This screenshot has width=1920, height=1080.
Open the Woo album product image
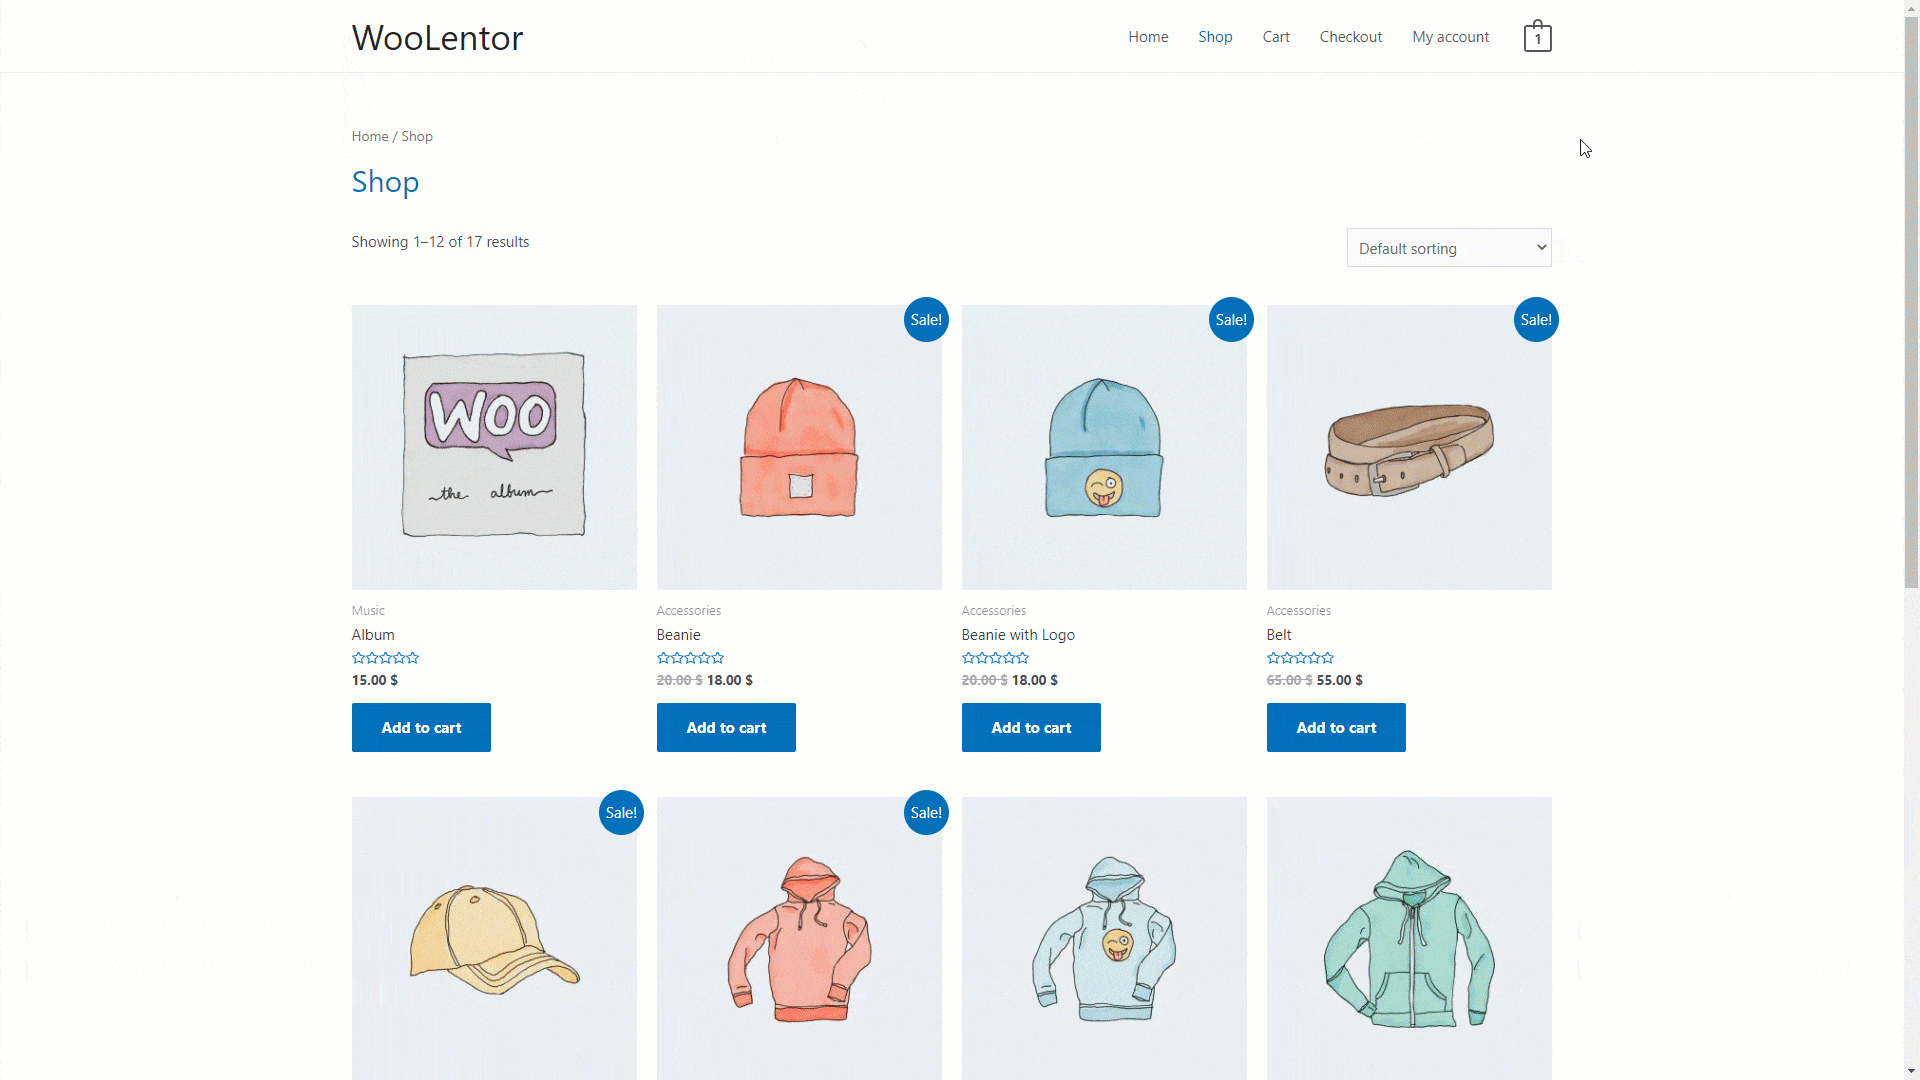[x=494, y=447]
